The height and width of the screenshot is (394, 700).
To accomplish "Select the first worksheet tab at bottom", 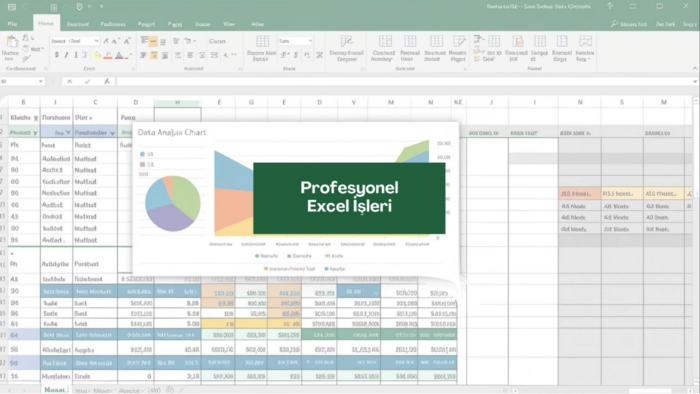I will point(55,390).
